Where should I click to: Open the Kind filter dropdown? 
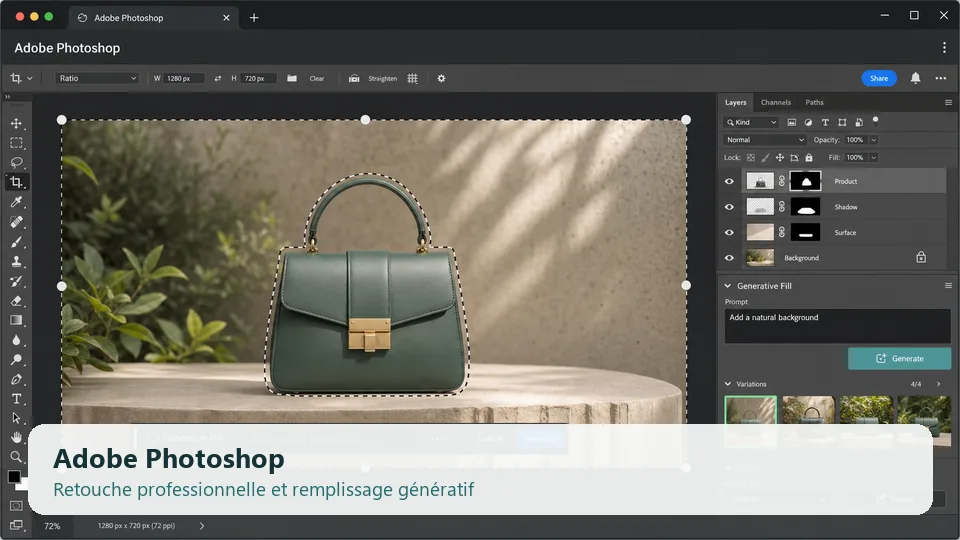coord(751,122)
